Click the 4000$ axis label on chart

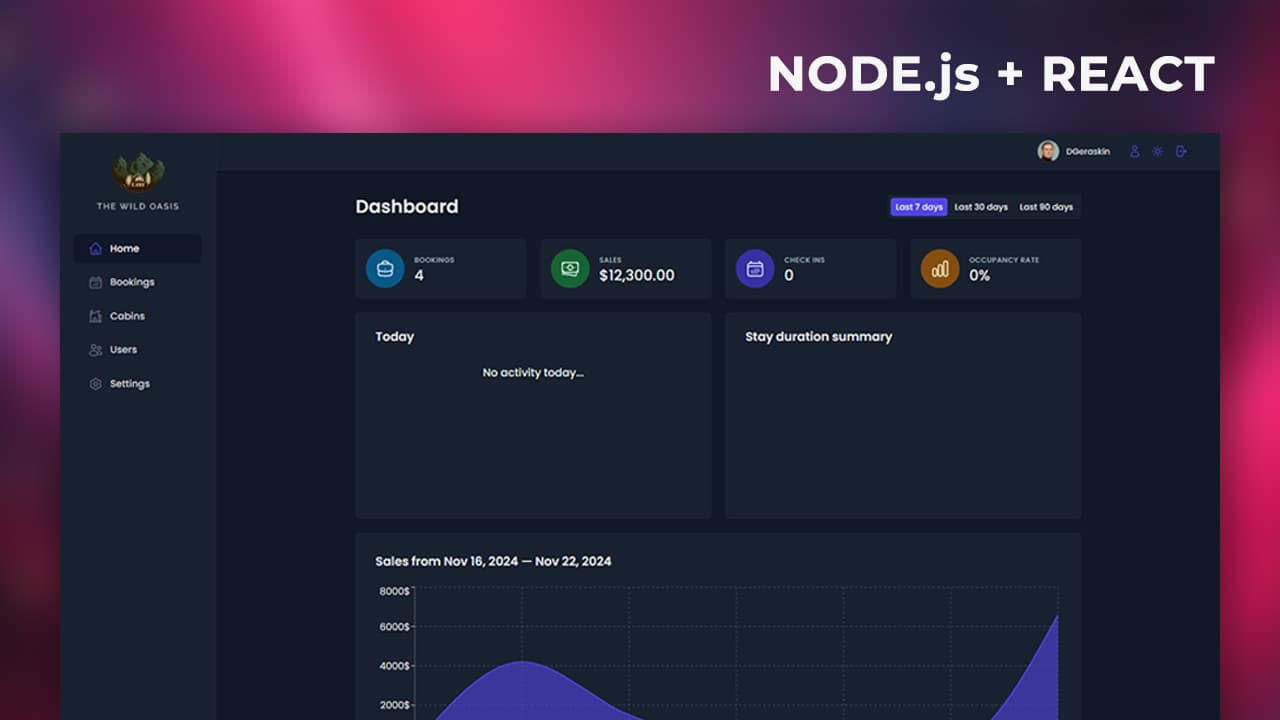click(394, 666)
